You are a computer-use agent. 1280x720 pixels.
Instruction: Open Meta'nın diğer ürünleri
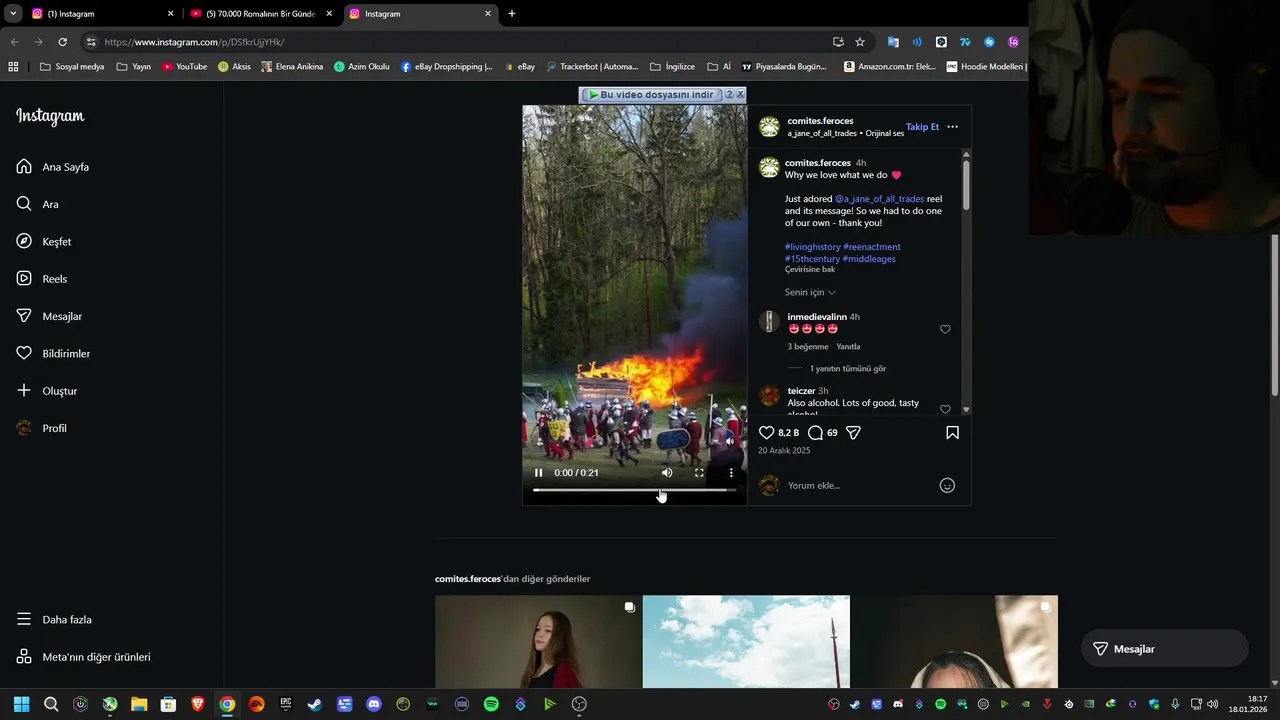(83, 657)
